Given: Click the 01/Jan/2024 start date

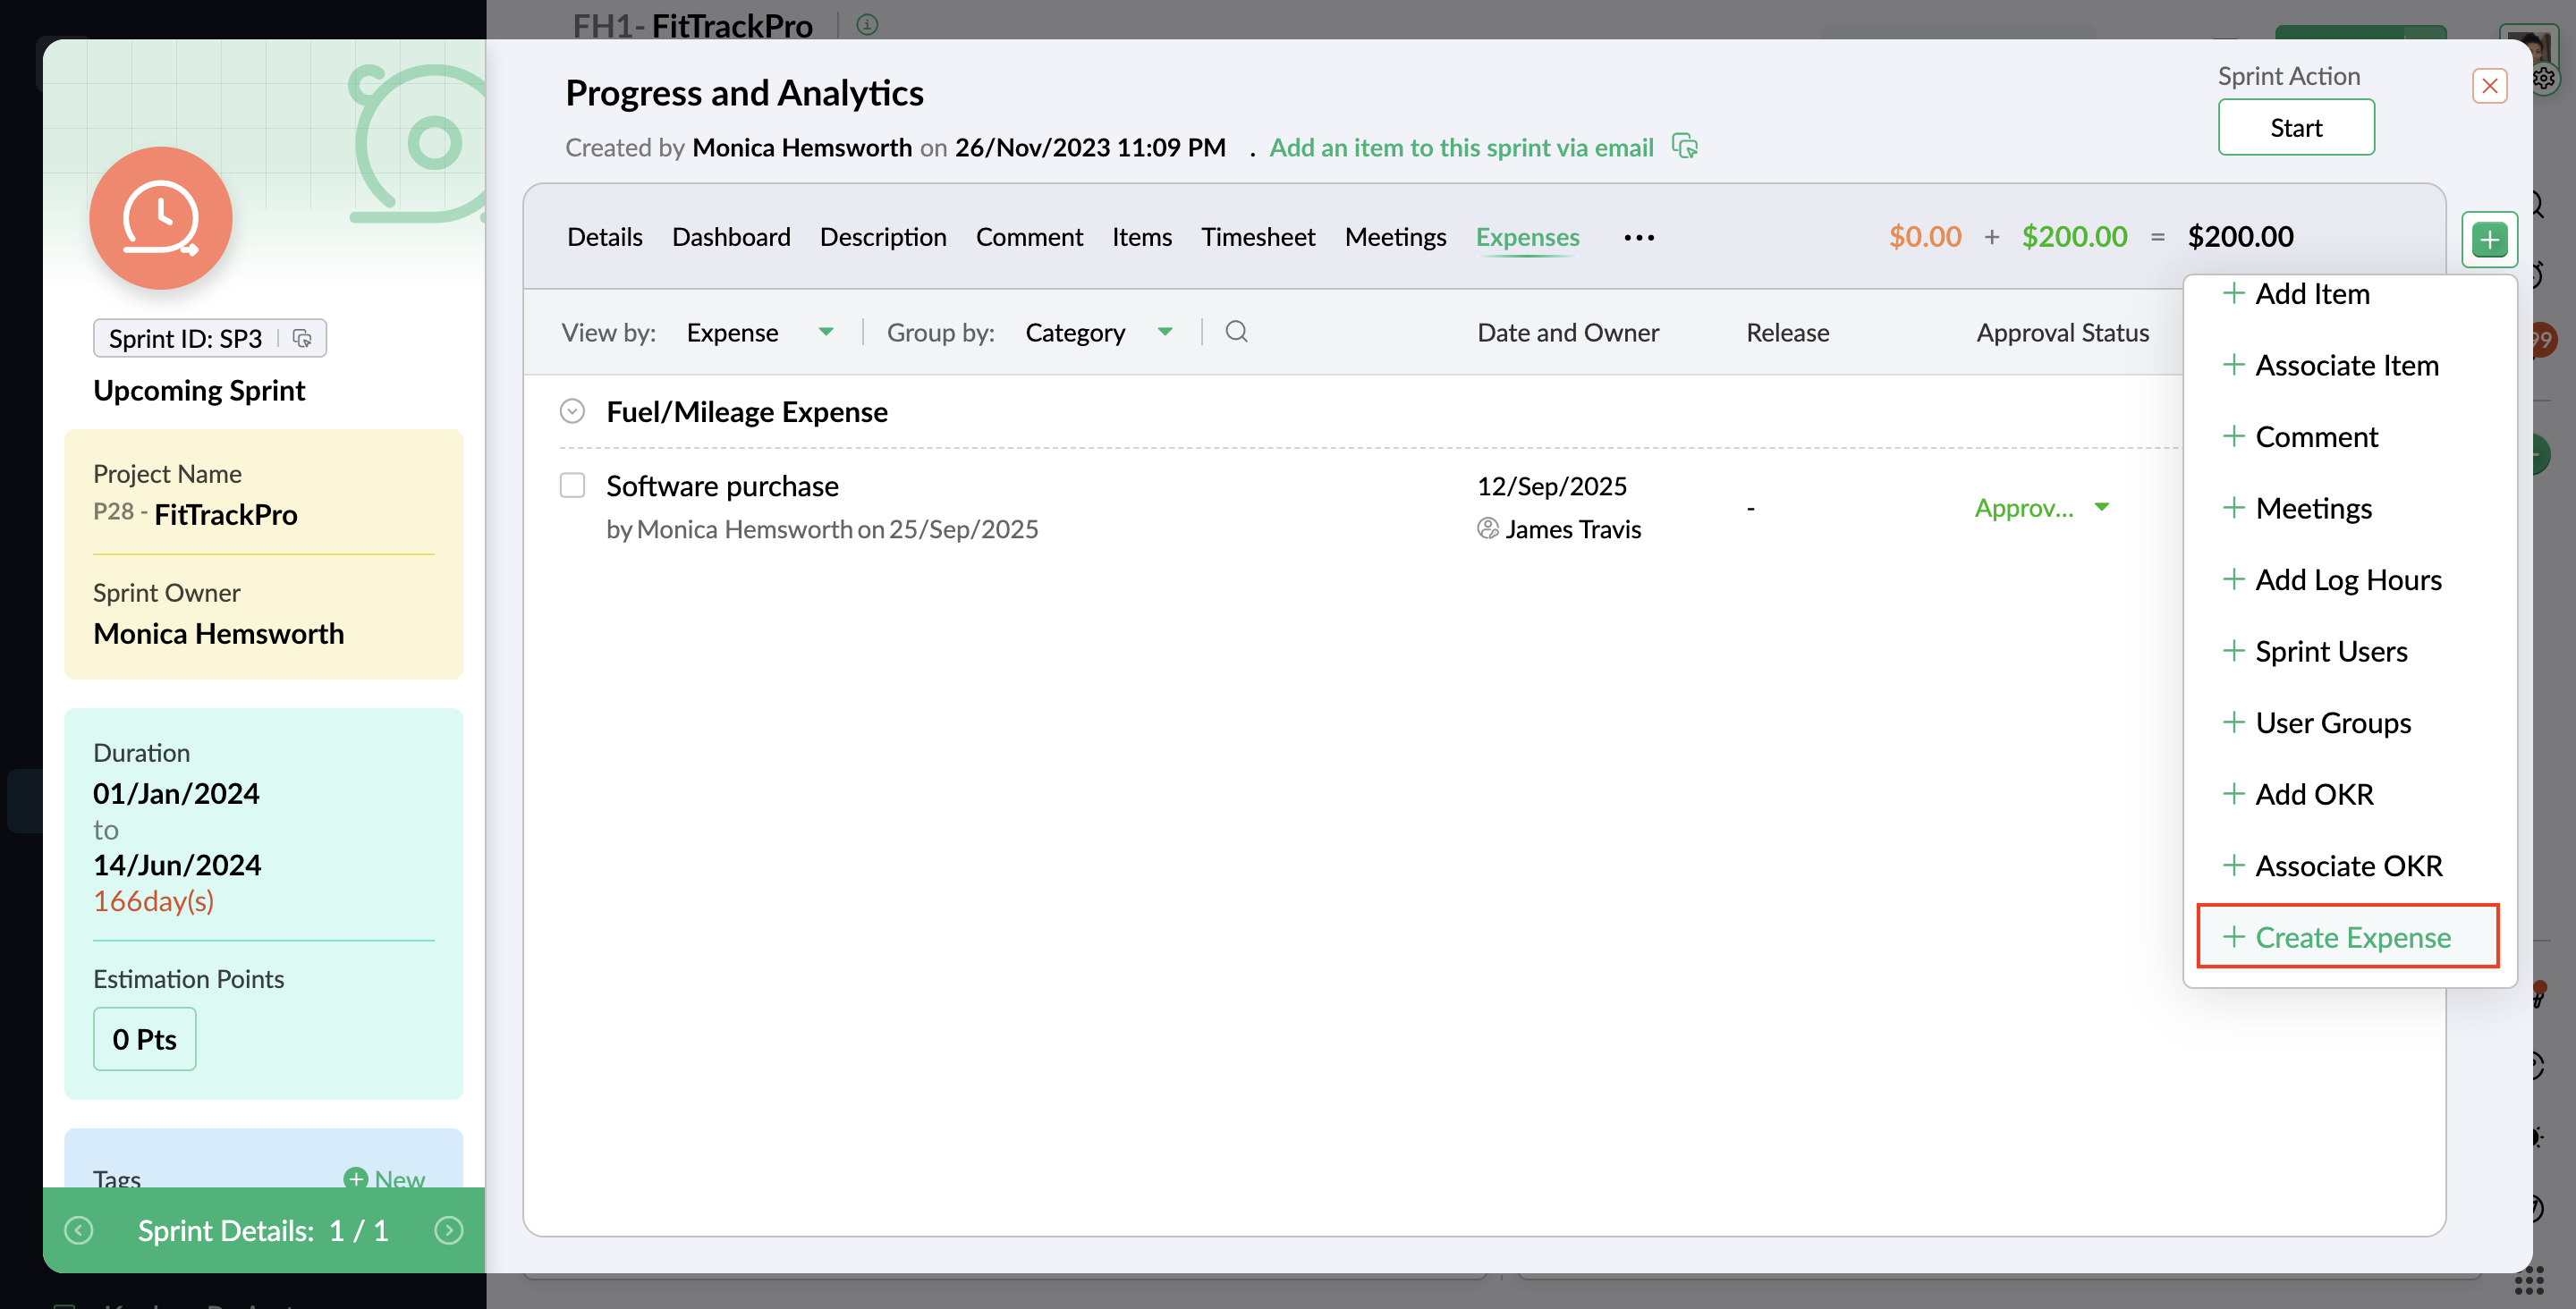Looking at the screenshot, I should click(x=176, y=793).
